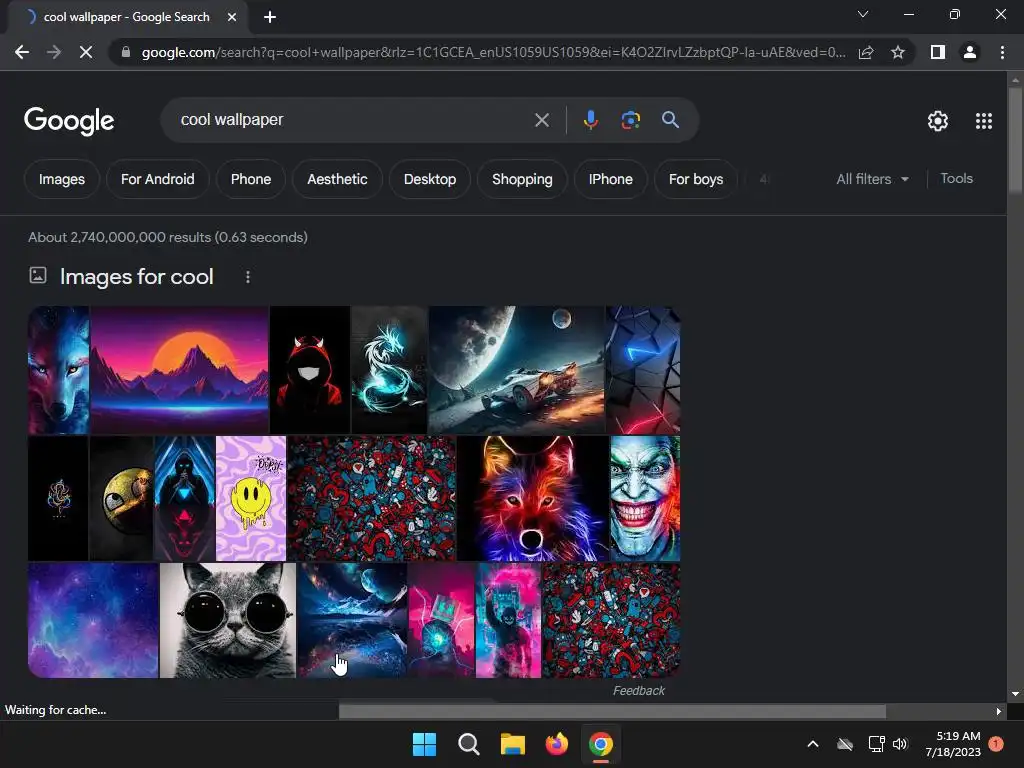1024x768 pixels.
Task: Select the For boys filter chip
Action: point(696,179)
